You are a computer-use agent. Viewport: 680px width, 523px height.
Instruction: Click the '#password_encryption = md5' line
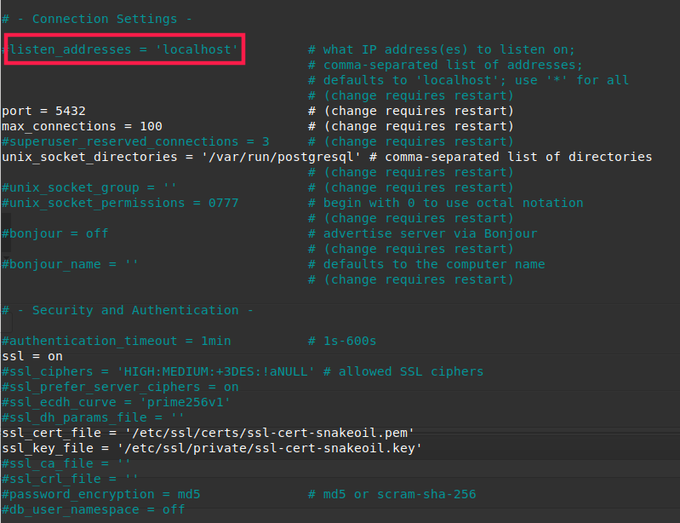point(101,494)
